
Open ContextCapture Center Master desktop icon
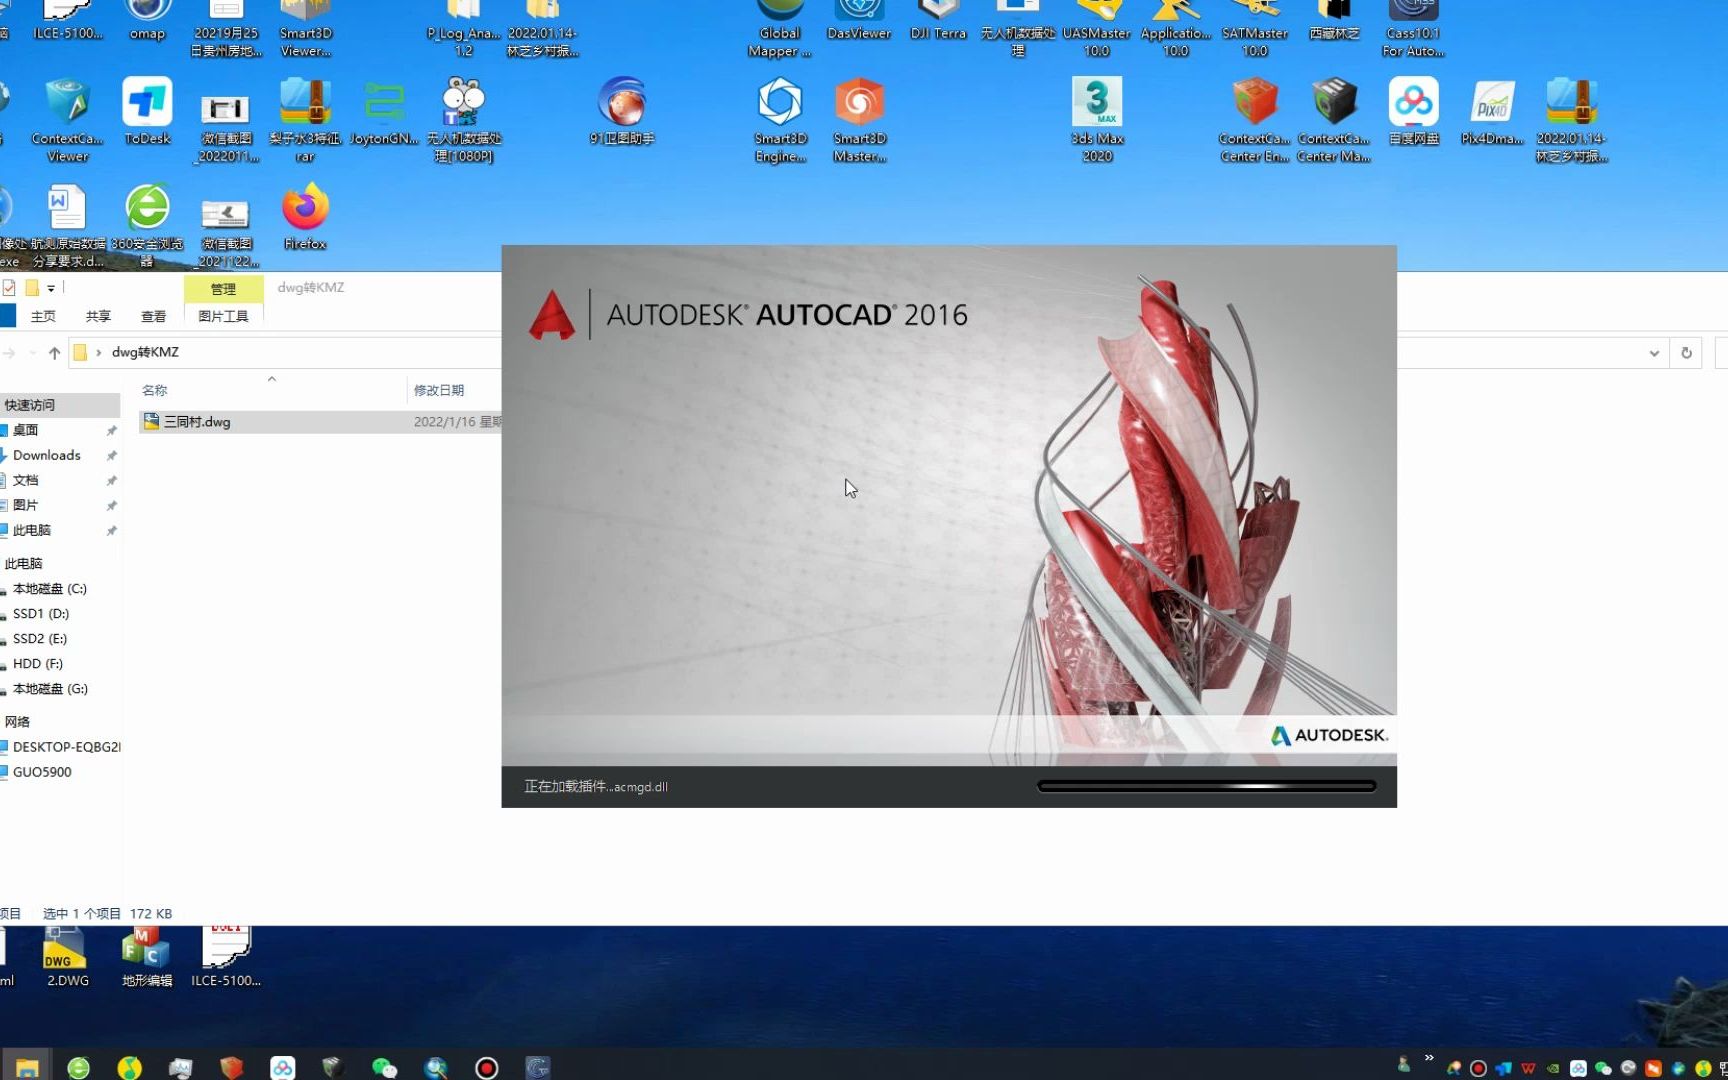(1334, 120)
